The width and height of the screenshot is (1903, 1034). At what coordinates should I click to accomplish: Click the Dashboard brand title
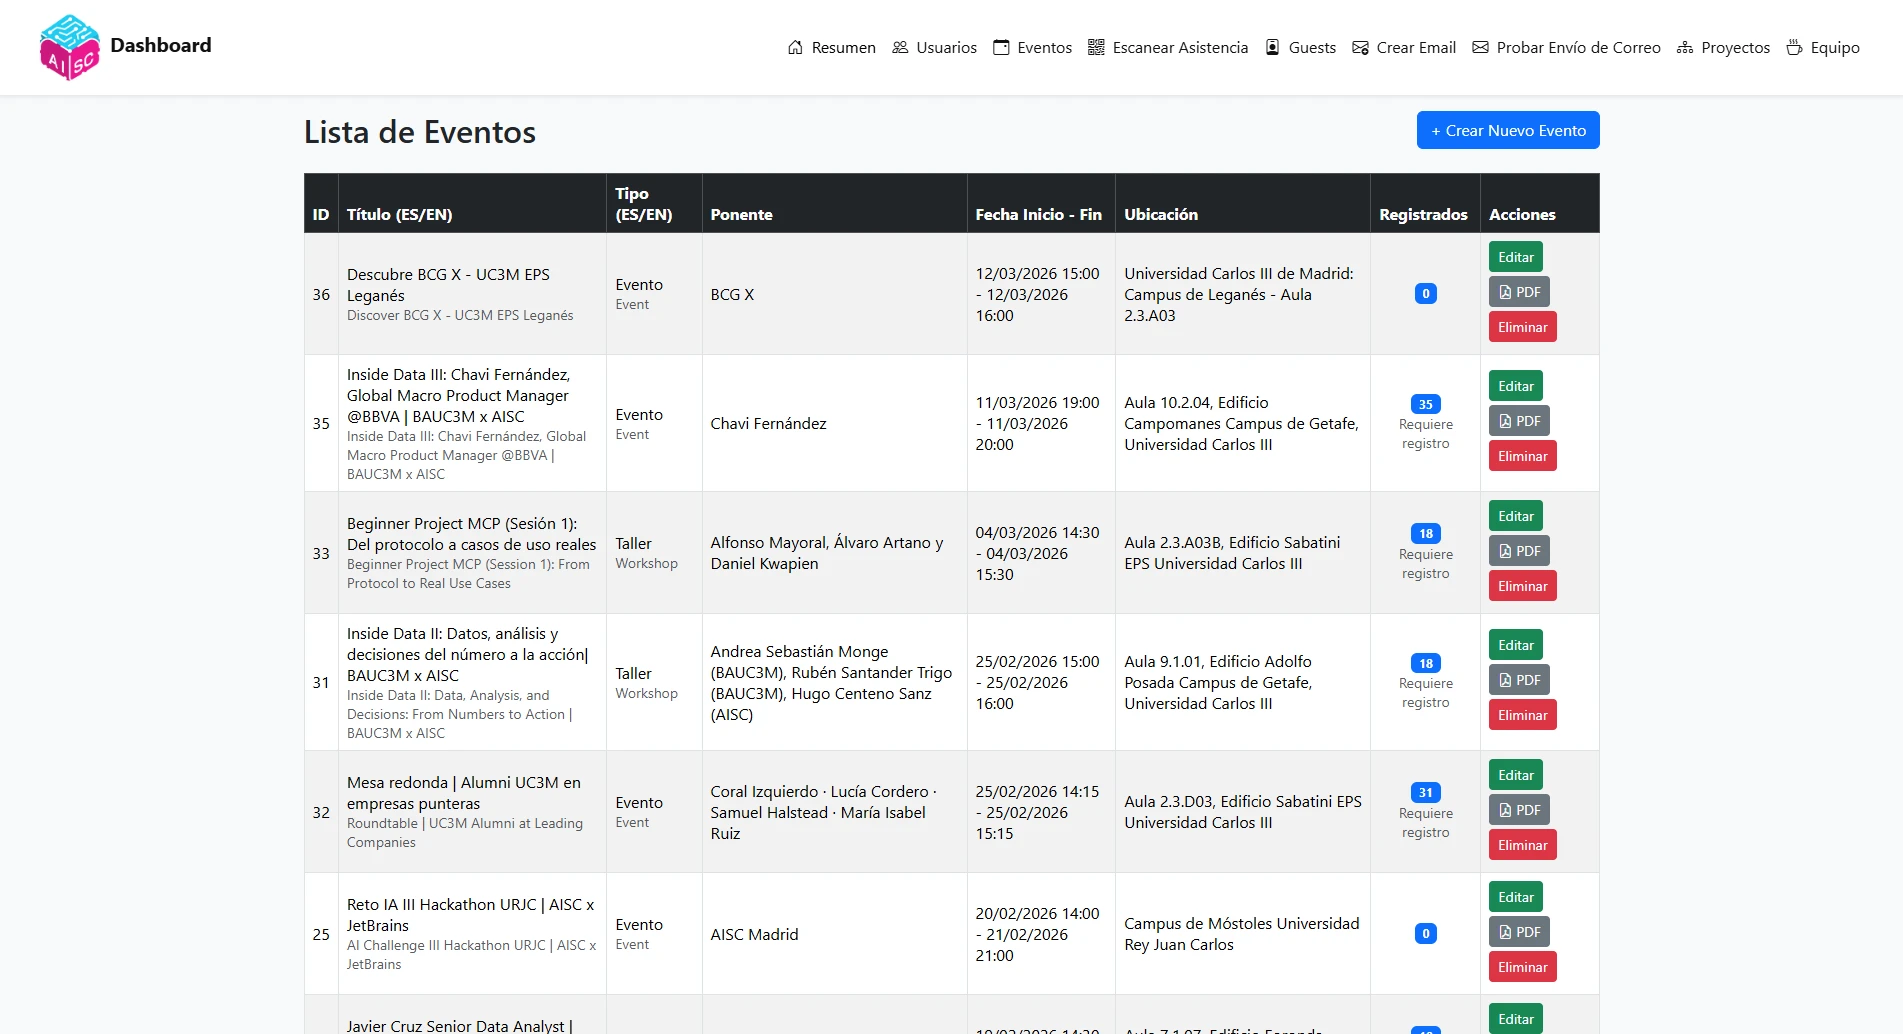click(161, 45)
